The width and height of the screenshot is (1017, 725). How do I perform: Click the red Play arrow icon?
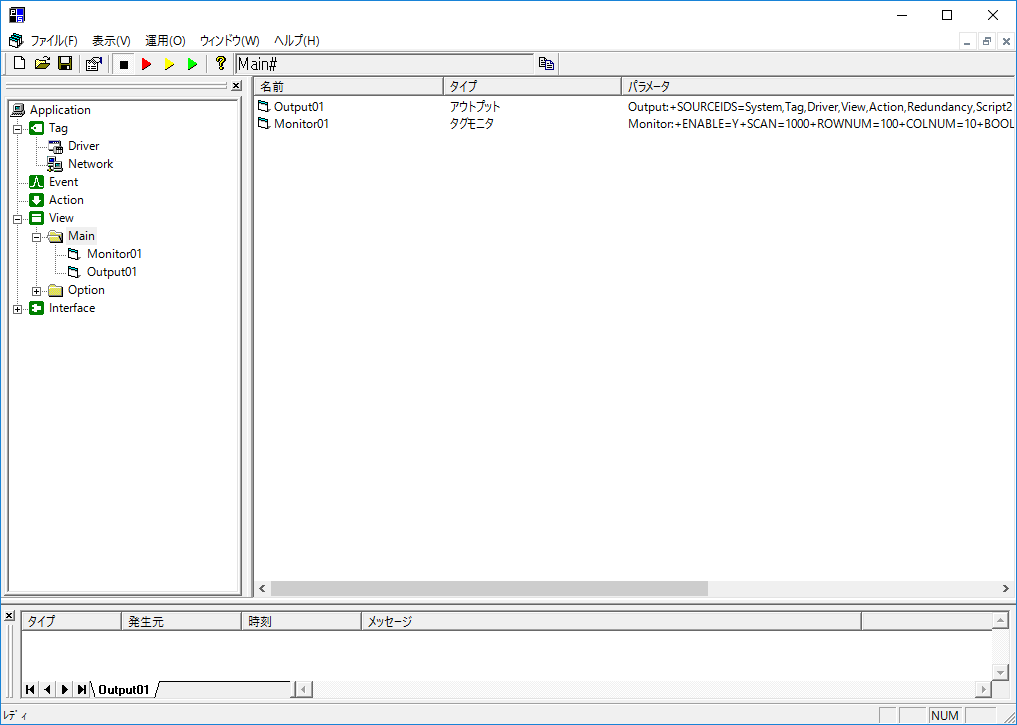point(146,64)
